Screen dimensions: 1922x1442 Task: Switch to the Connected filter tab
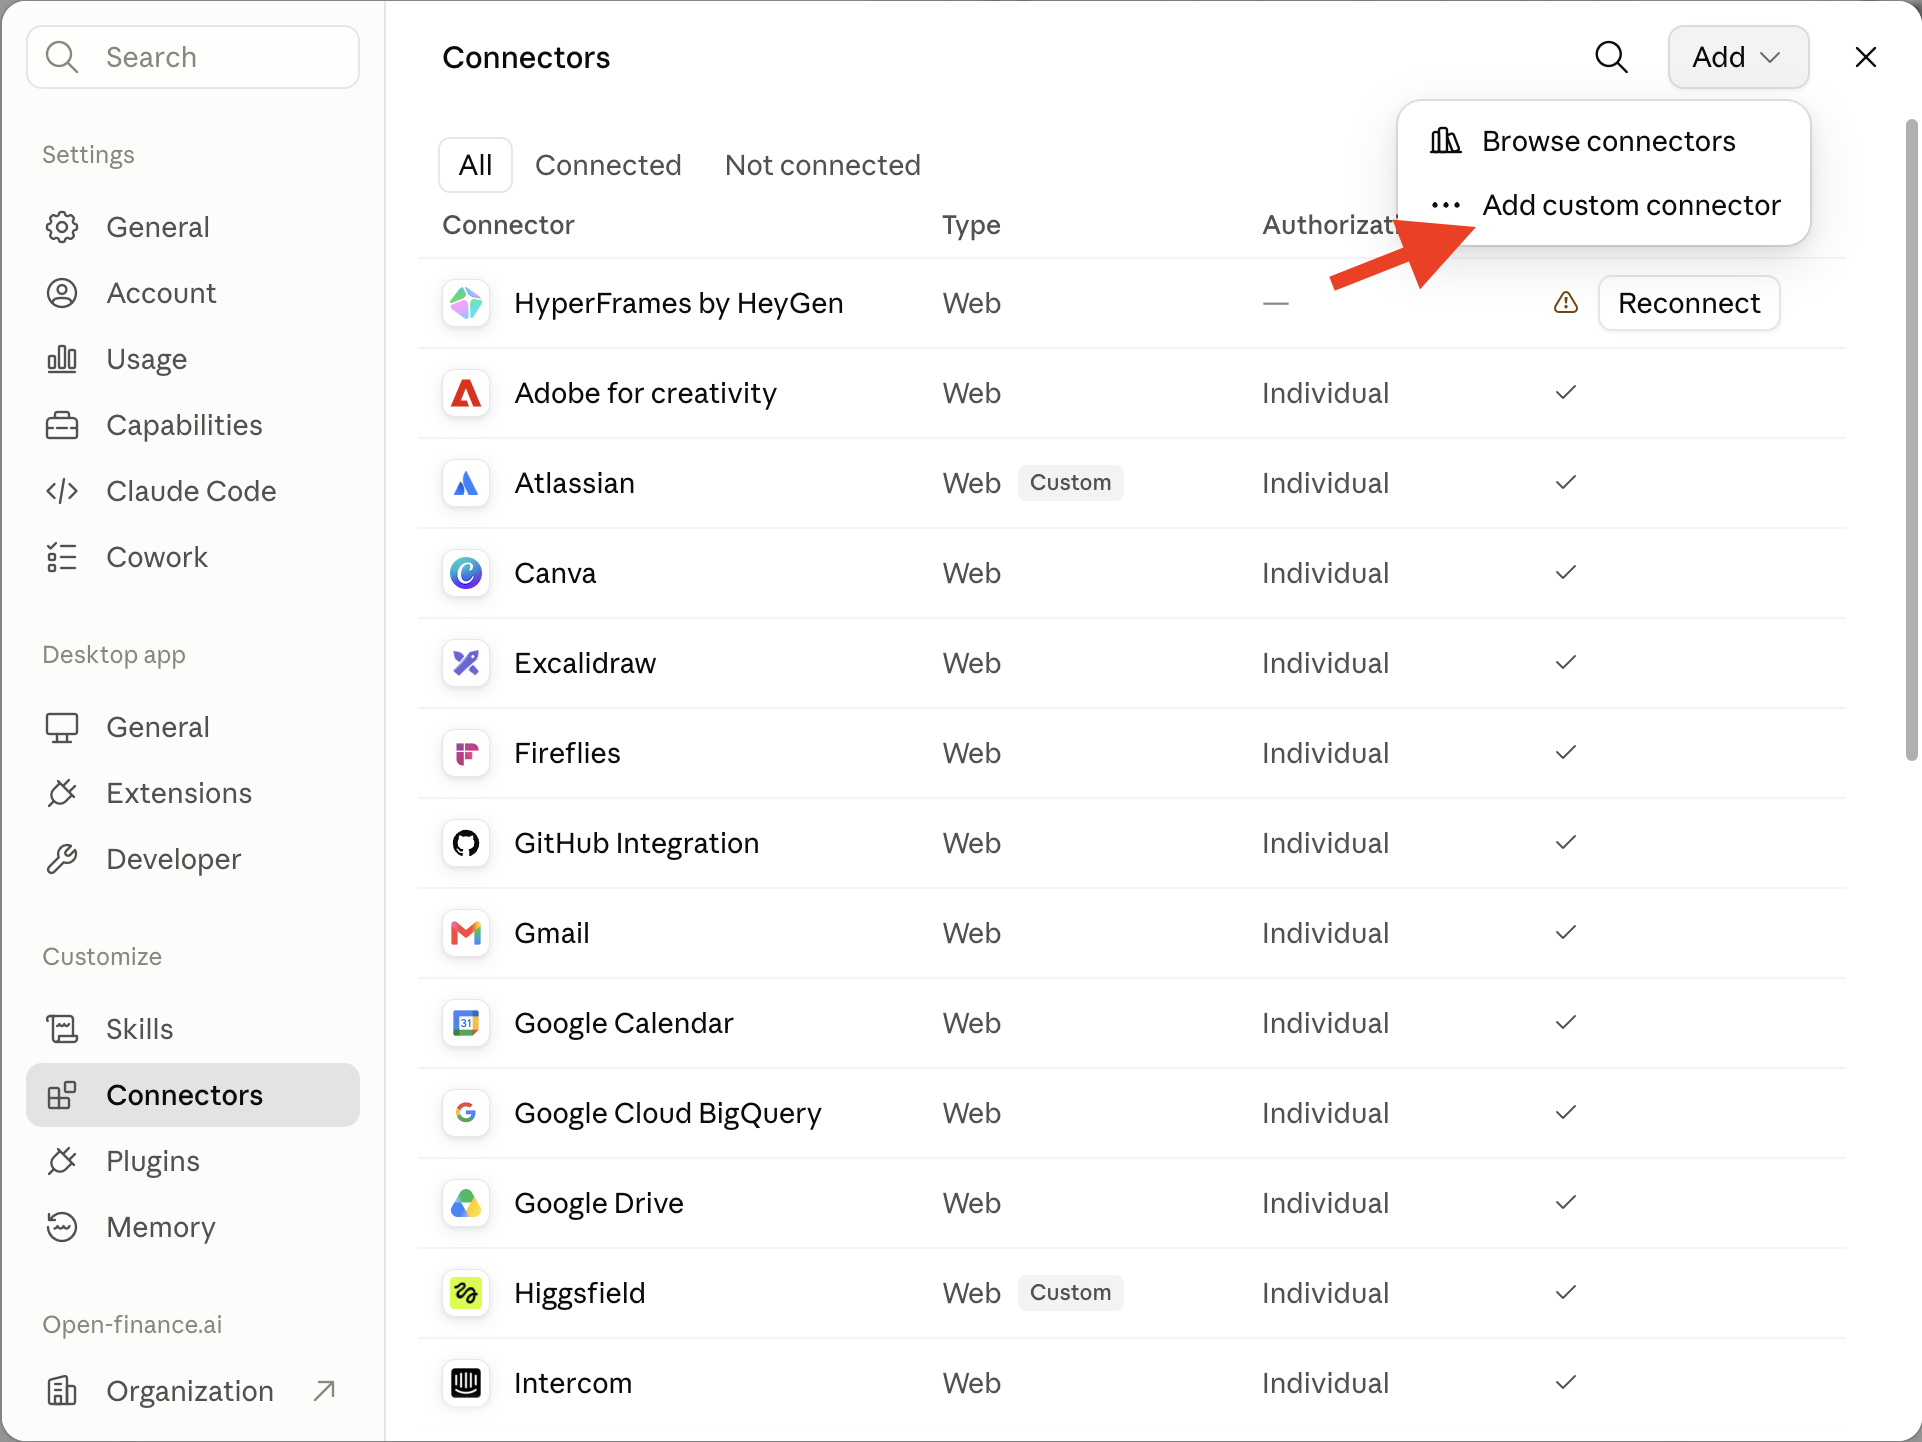click(608, 165)
